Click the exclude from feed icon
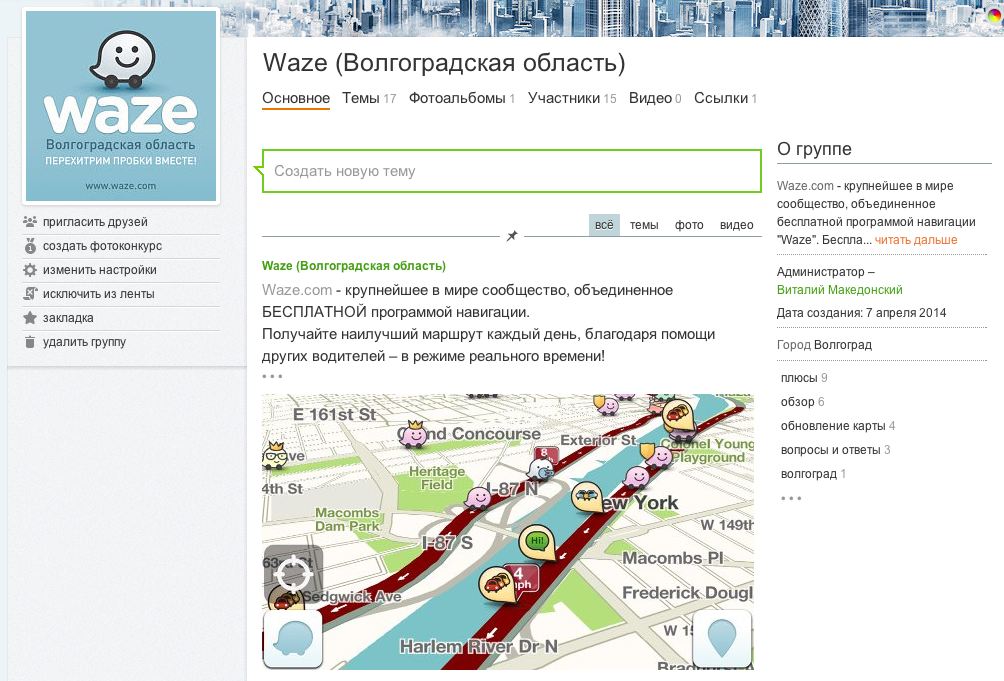 pos(30,294)
